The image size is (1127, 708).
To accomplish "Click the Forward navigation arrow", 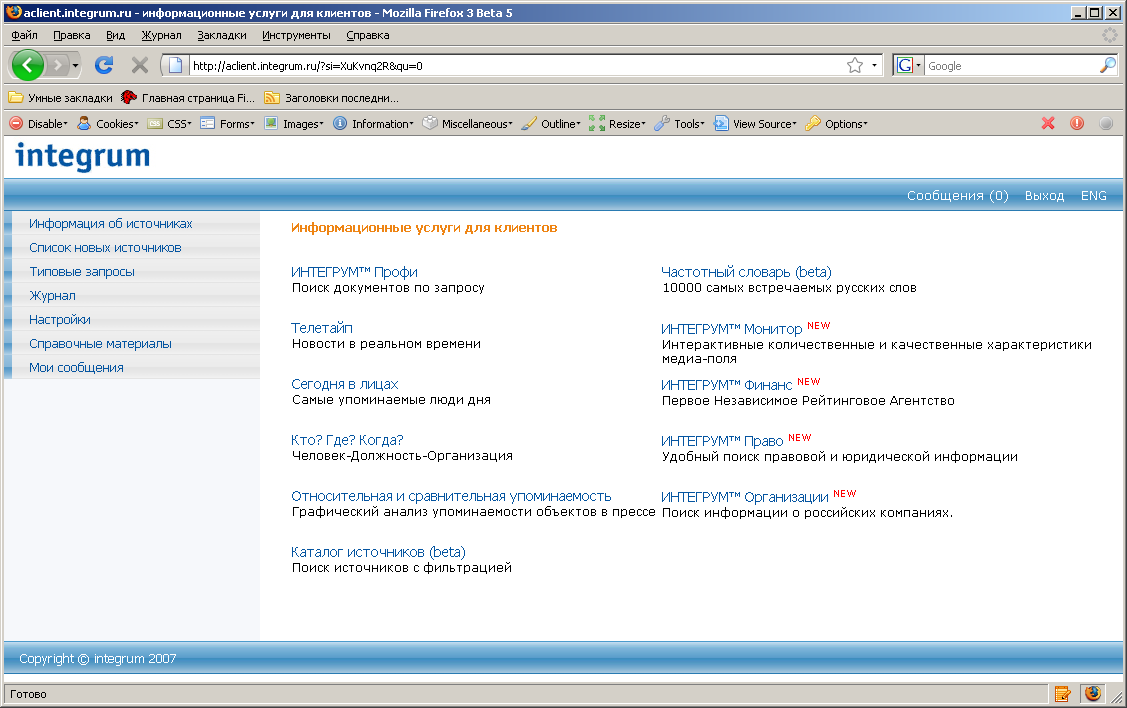I will click(58, 65).
